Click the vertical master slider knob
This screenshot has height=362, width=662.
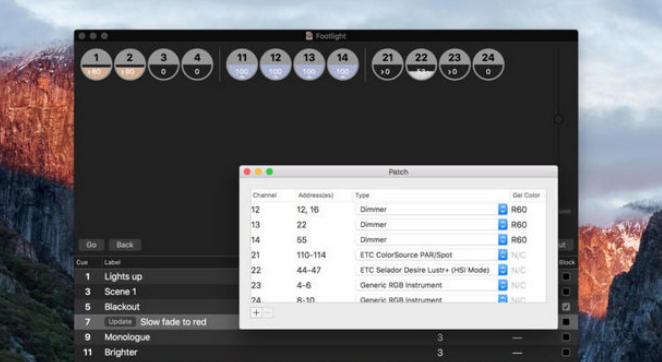coord(559,120)
